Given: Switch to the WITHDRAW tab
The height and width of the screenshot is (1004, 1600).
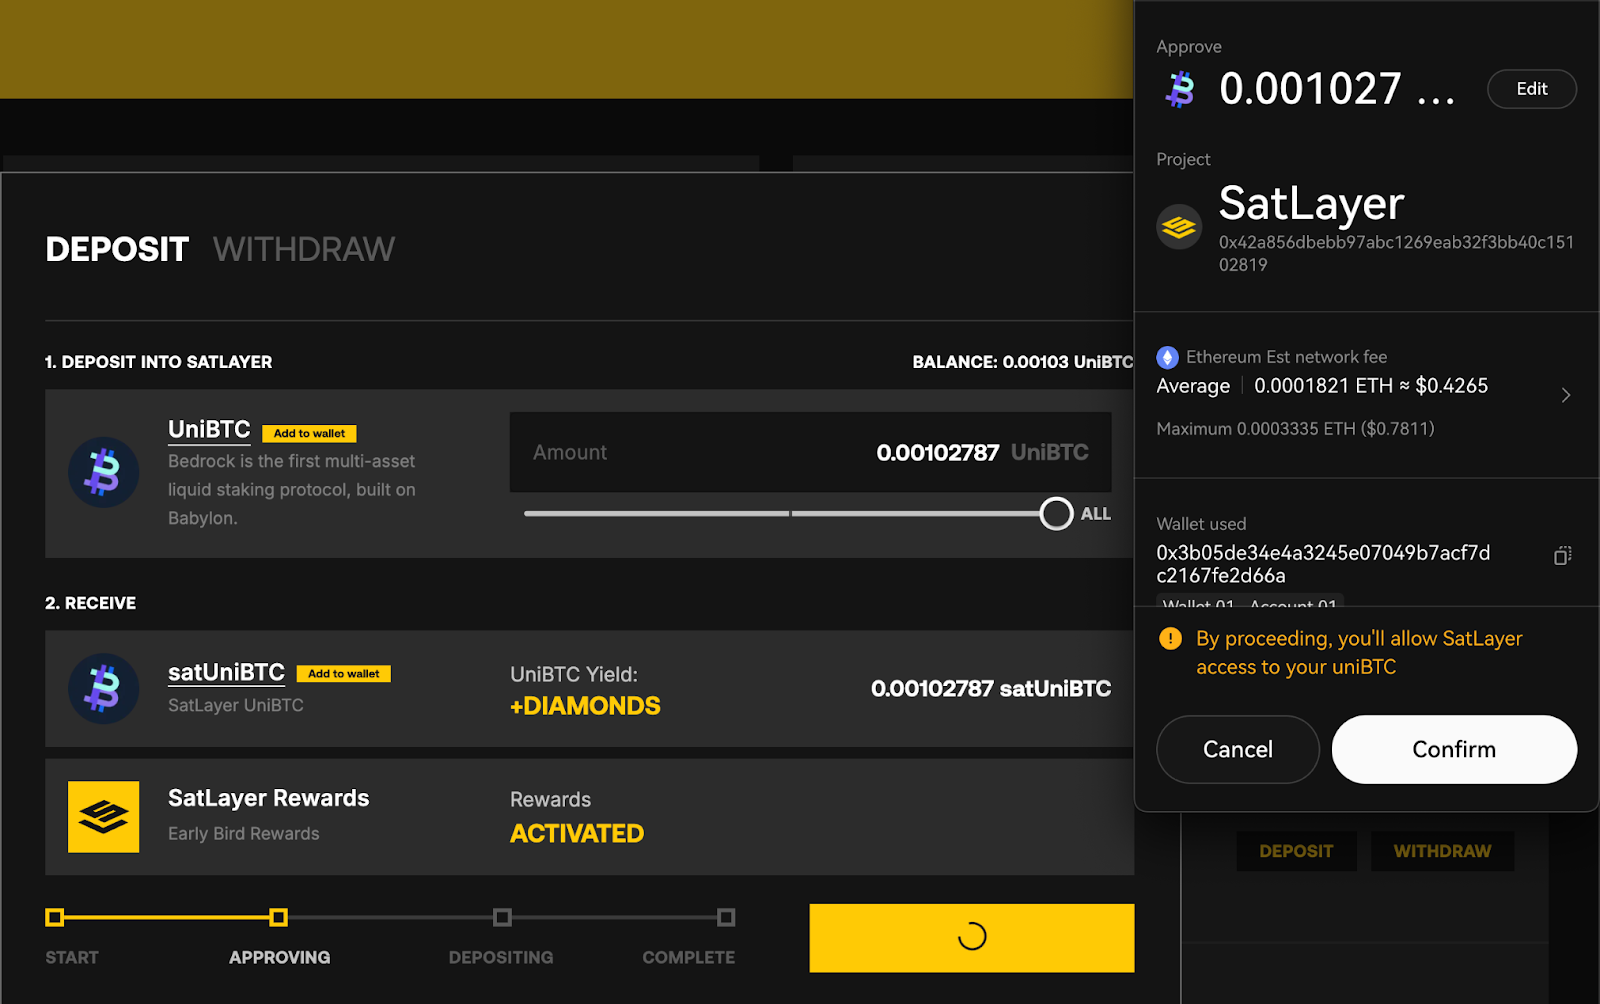Looking at the screenshot, I should 304,249.
